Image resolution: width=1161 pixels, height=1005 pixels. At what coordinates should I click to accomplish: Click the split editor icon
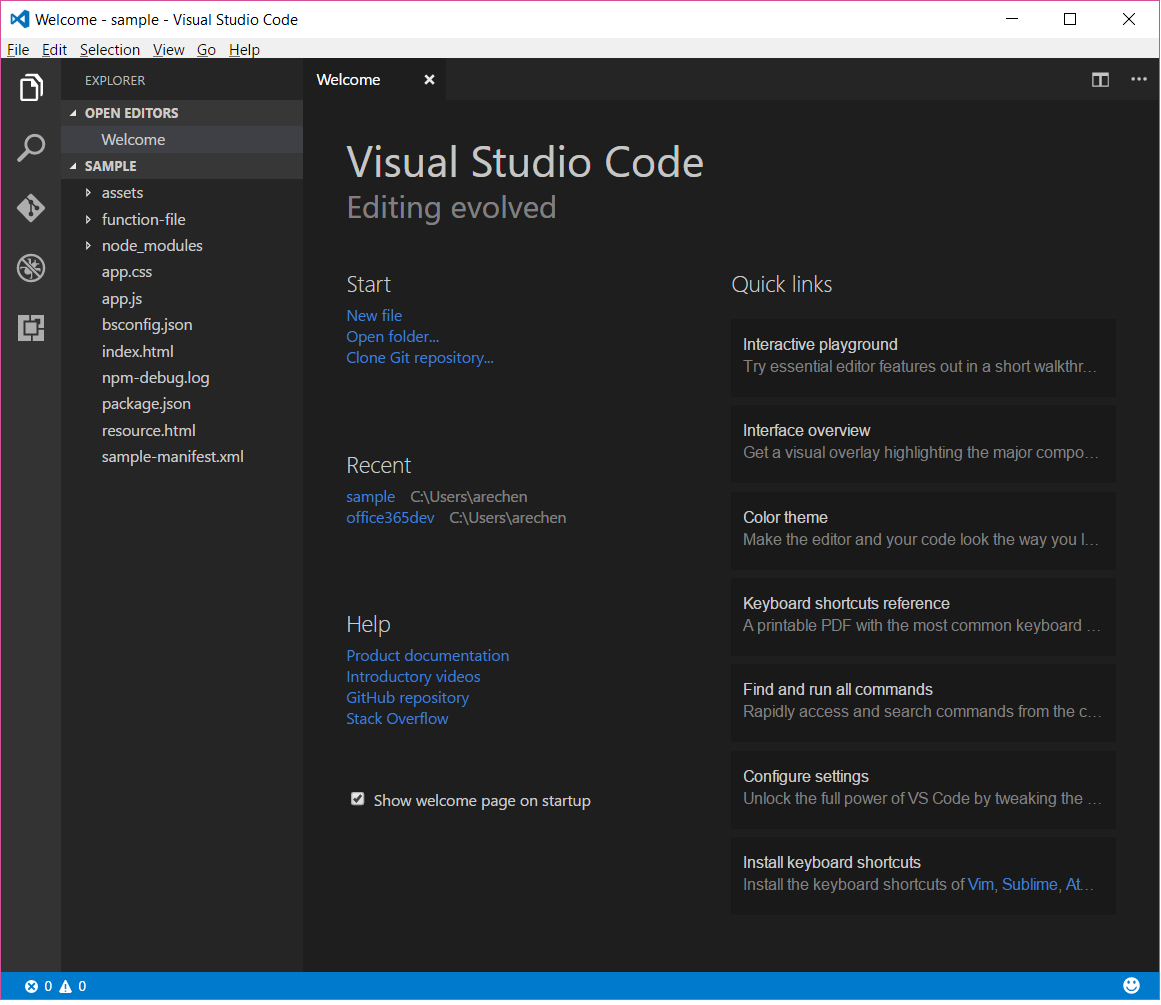[x=1100, y=80]
